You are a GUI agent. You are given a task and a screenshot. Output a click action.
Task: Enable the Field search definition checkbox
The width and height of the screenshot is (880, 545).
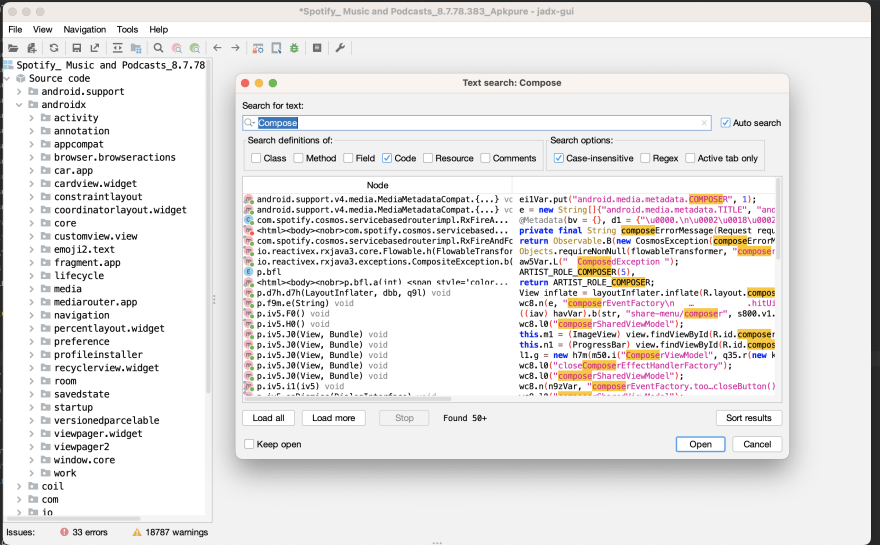[348, 158]
